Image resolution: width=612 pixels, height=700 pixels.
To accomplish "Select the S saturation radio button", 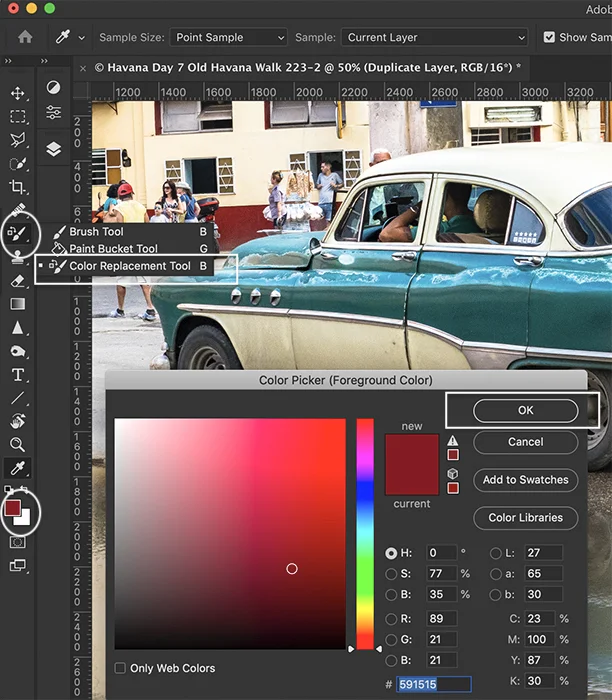I will [x=392, y=573].
